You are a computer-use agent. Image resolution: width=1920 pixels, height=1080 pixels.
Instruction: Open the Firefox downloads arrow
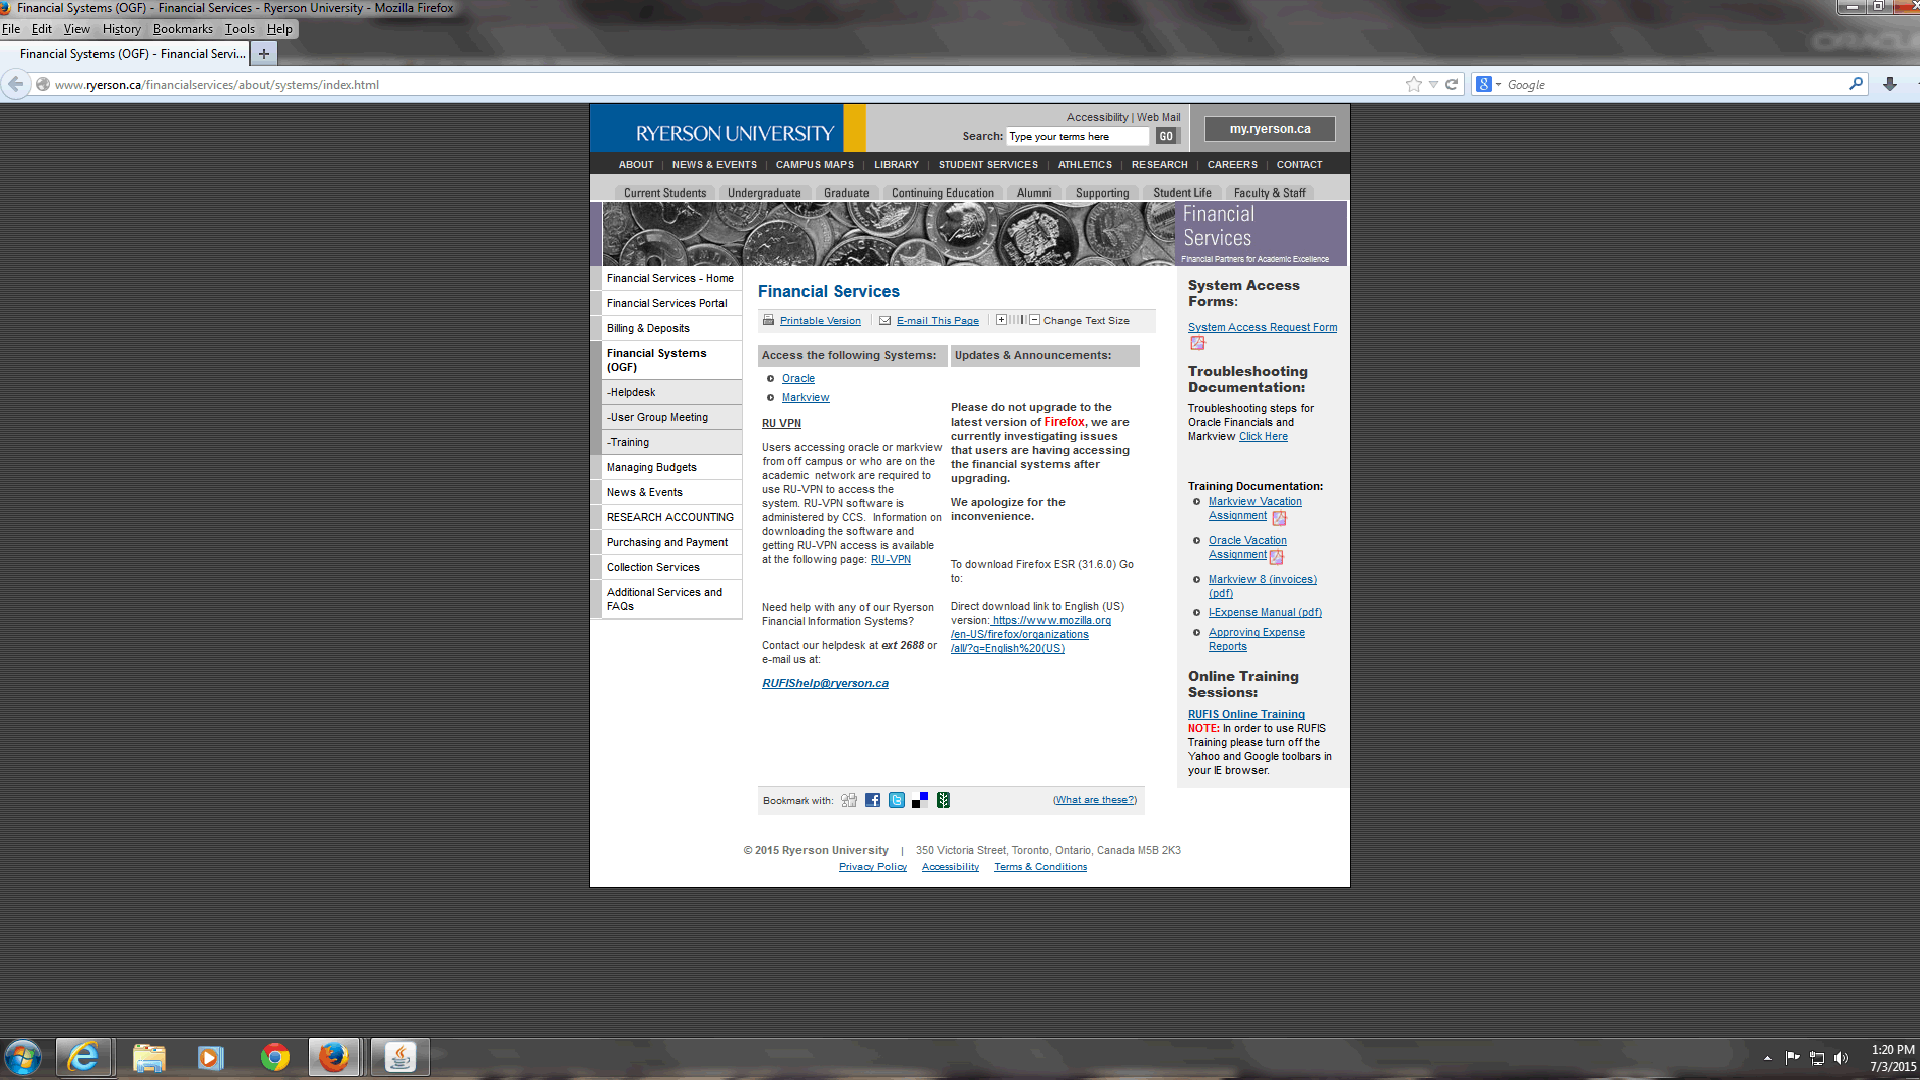coord(1889,85)
